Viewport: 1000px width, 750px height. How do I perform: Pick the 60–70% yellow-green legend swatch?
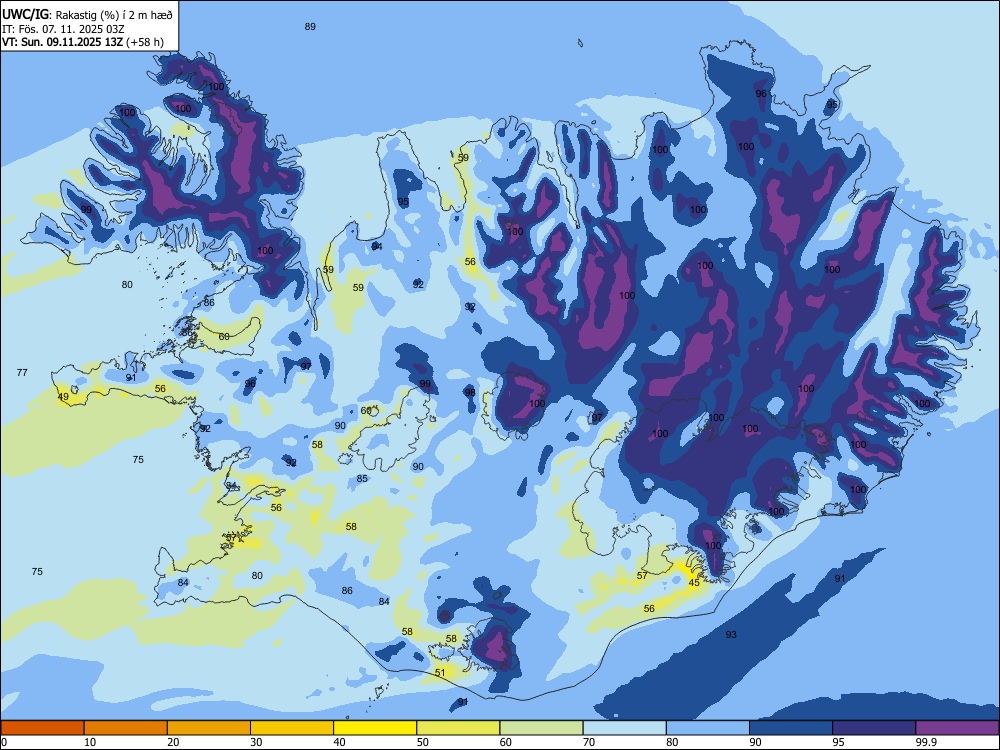coord(541,728)
